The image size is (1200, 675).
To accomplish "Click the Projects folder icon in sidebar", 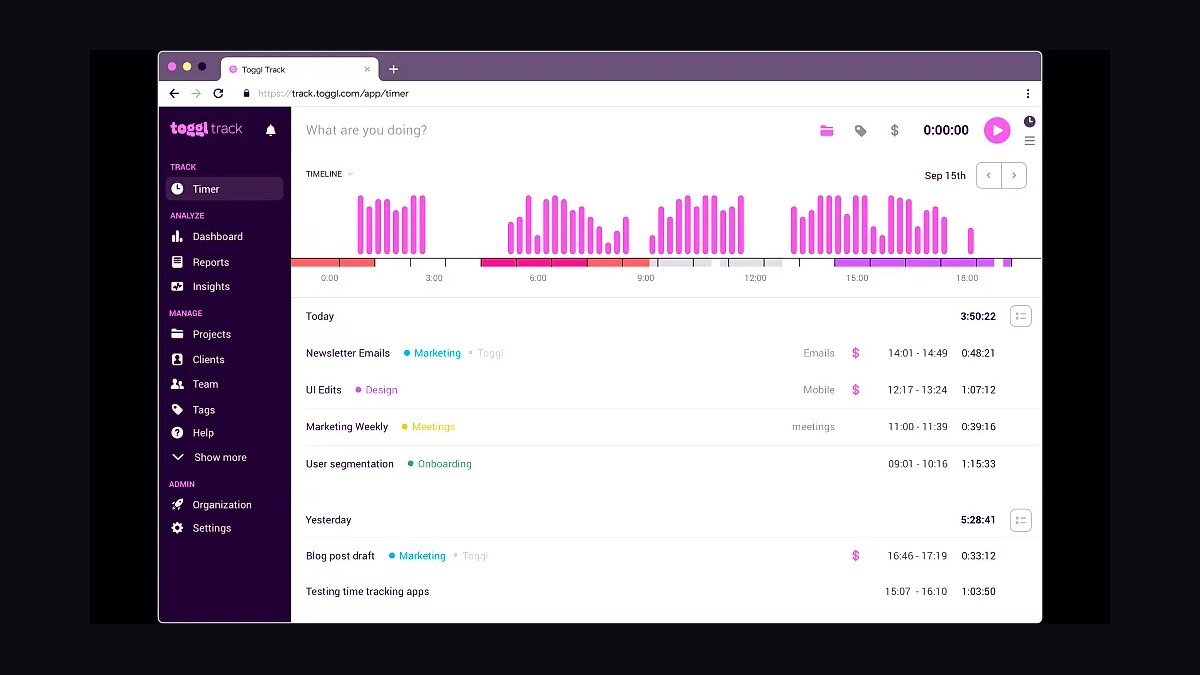I will [177, 334].
